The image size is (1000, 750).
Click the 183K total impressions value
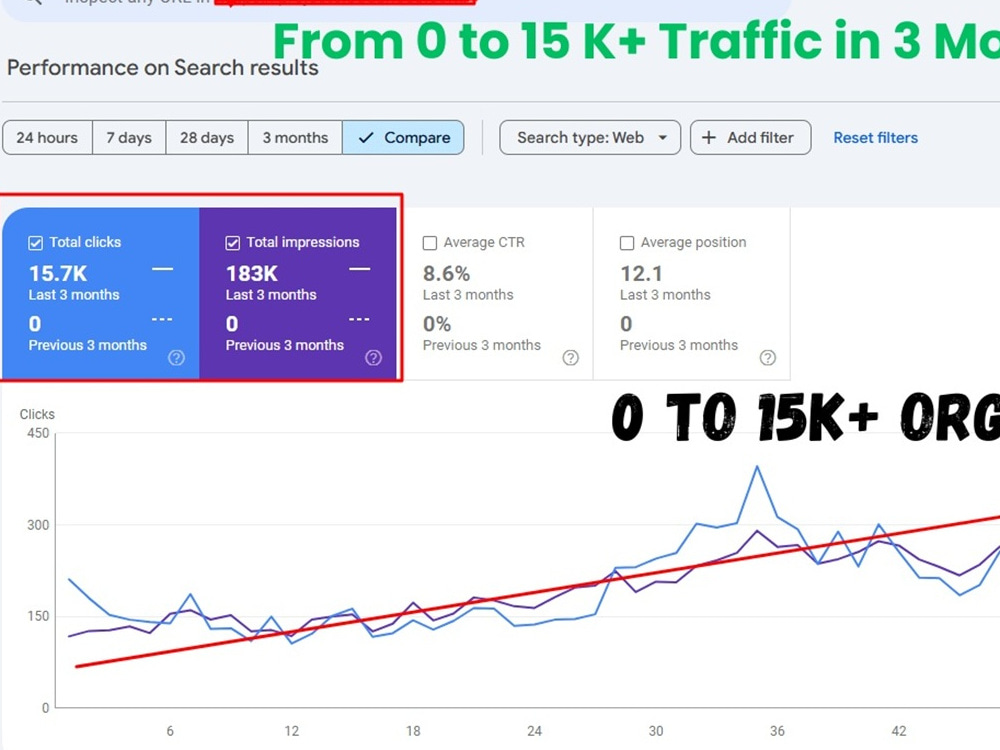click(x=252, y=274)
